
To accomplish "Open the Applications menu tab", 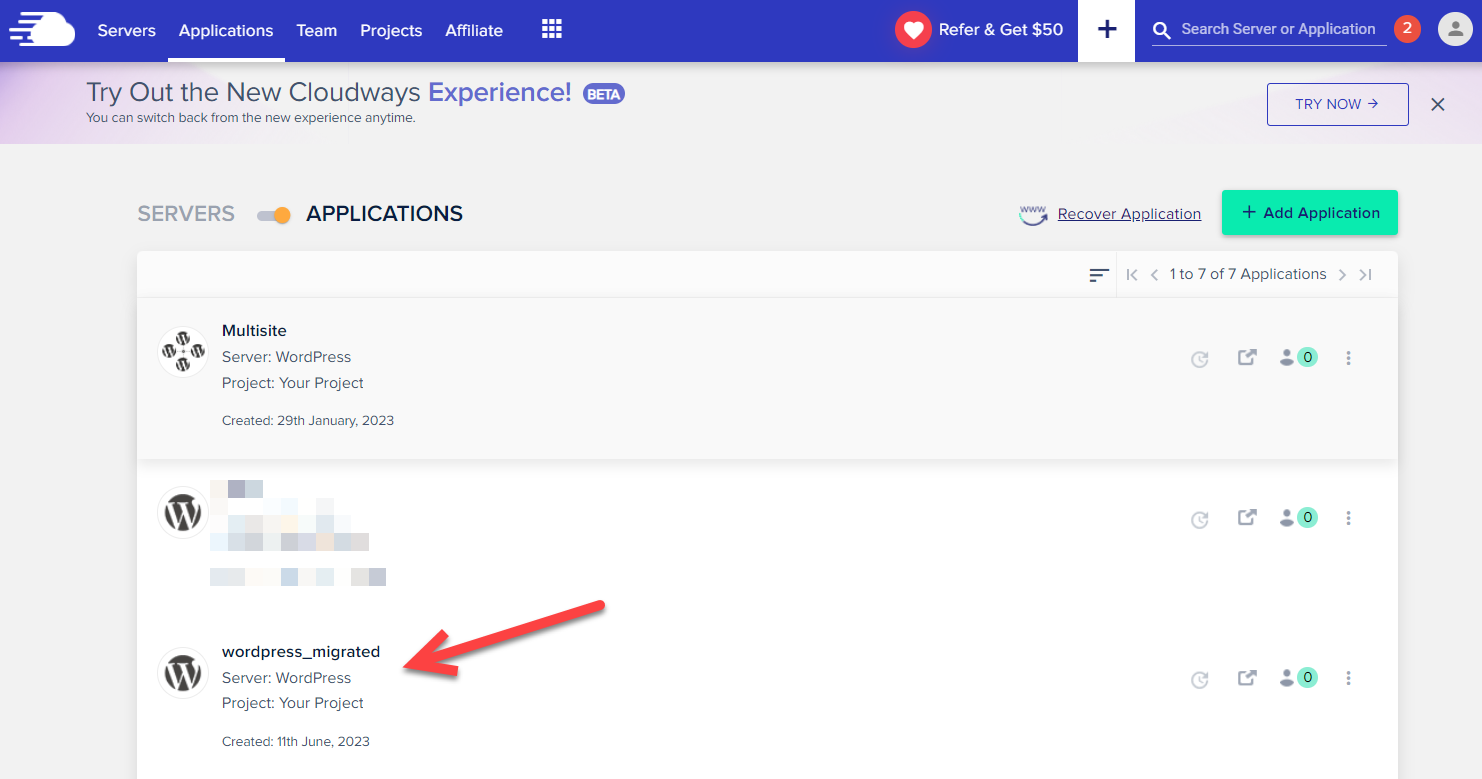I will (x=226, y=30).
